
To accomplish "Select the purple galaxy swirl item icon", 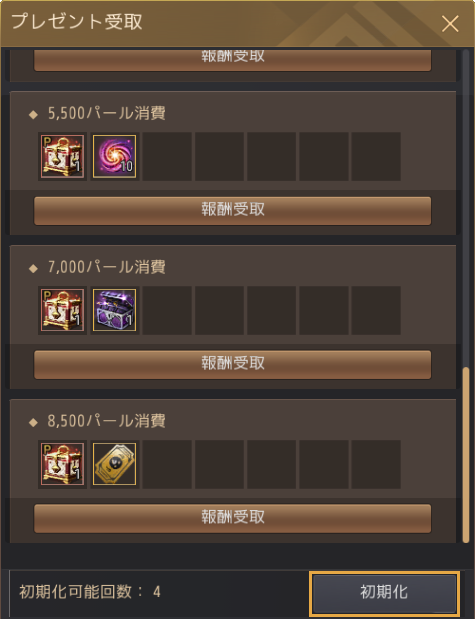I will [115, 156].
